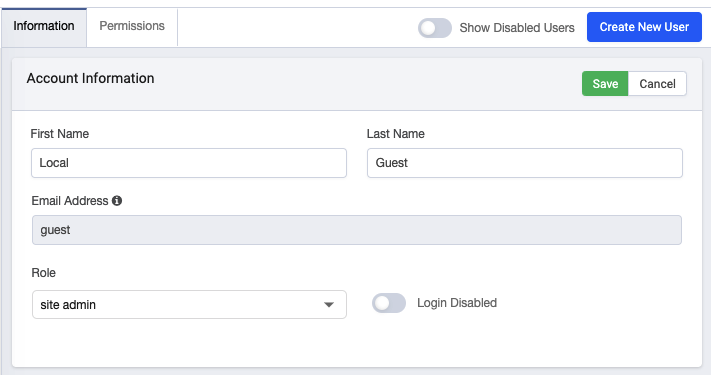The height and width of the screenshot is (375, 711).
Task: Cancel the account edits
Action: (x=657, y=84)
